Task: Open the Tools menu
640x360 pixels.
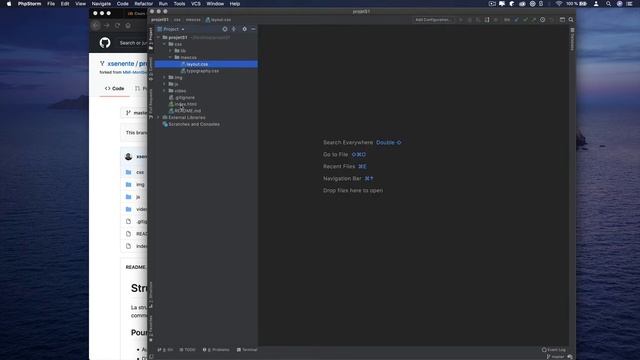Action: (x=179, y=4)
